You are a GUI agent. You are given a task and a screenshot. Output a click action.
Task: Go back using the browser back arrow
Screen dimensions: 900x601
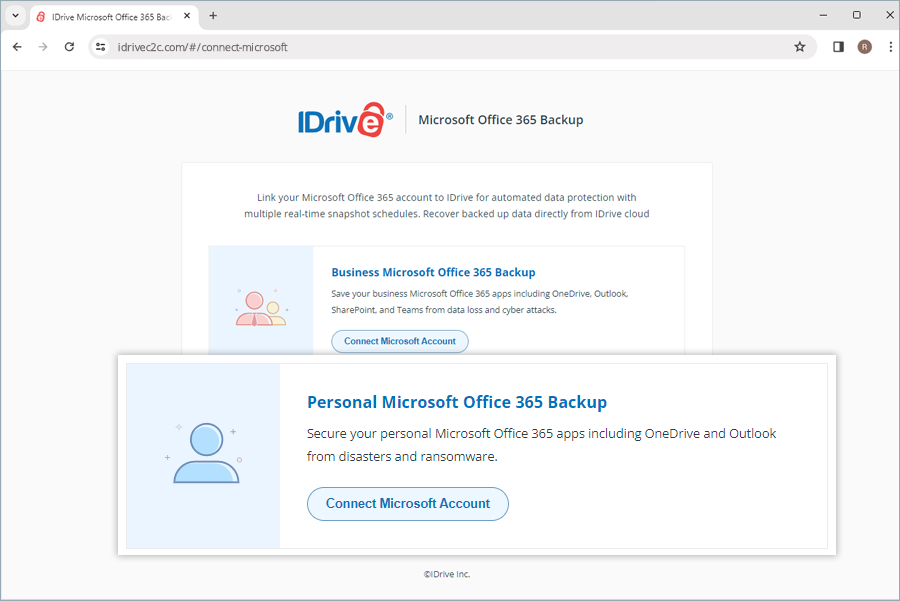tap(17, 47)
